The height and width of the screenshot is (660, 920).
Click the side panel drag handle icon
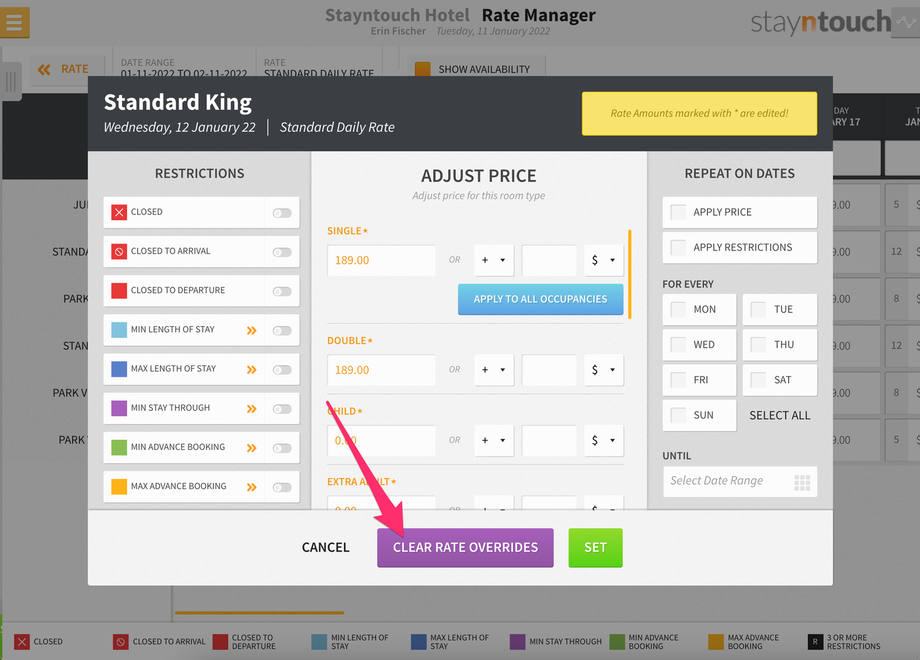click(x=11, y=81)
